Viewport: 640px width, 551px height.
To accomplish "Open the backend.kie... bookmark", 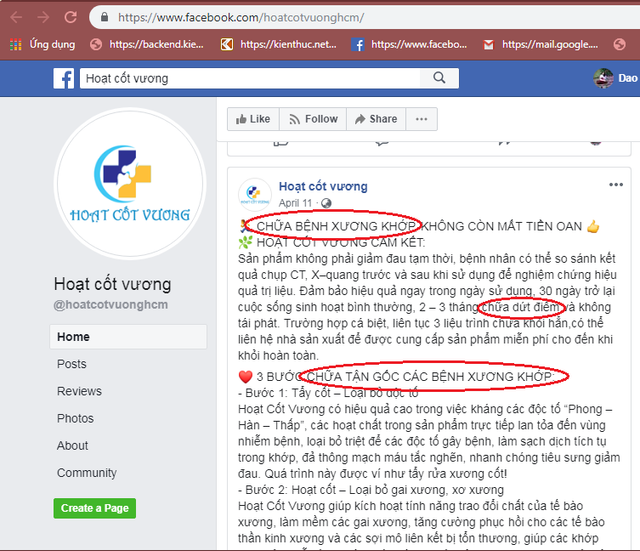I will click(147, 44).
